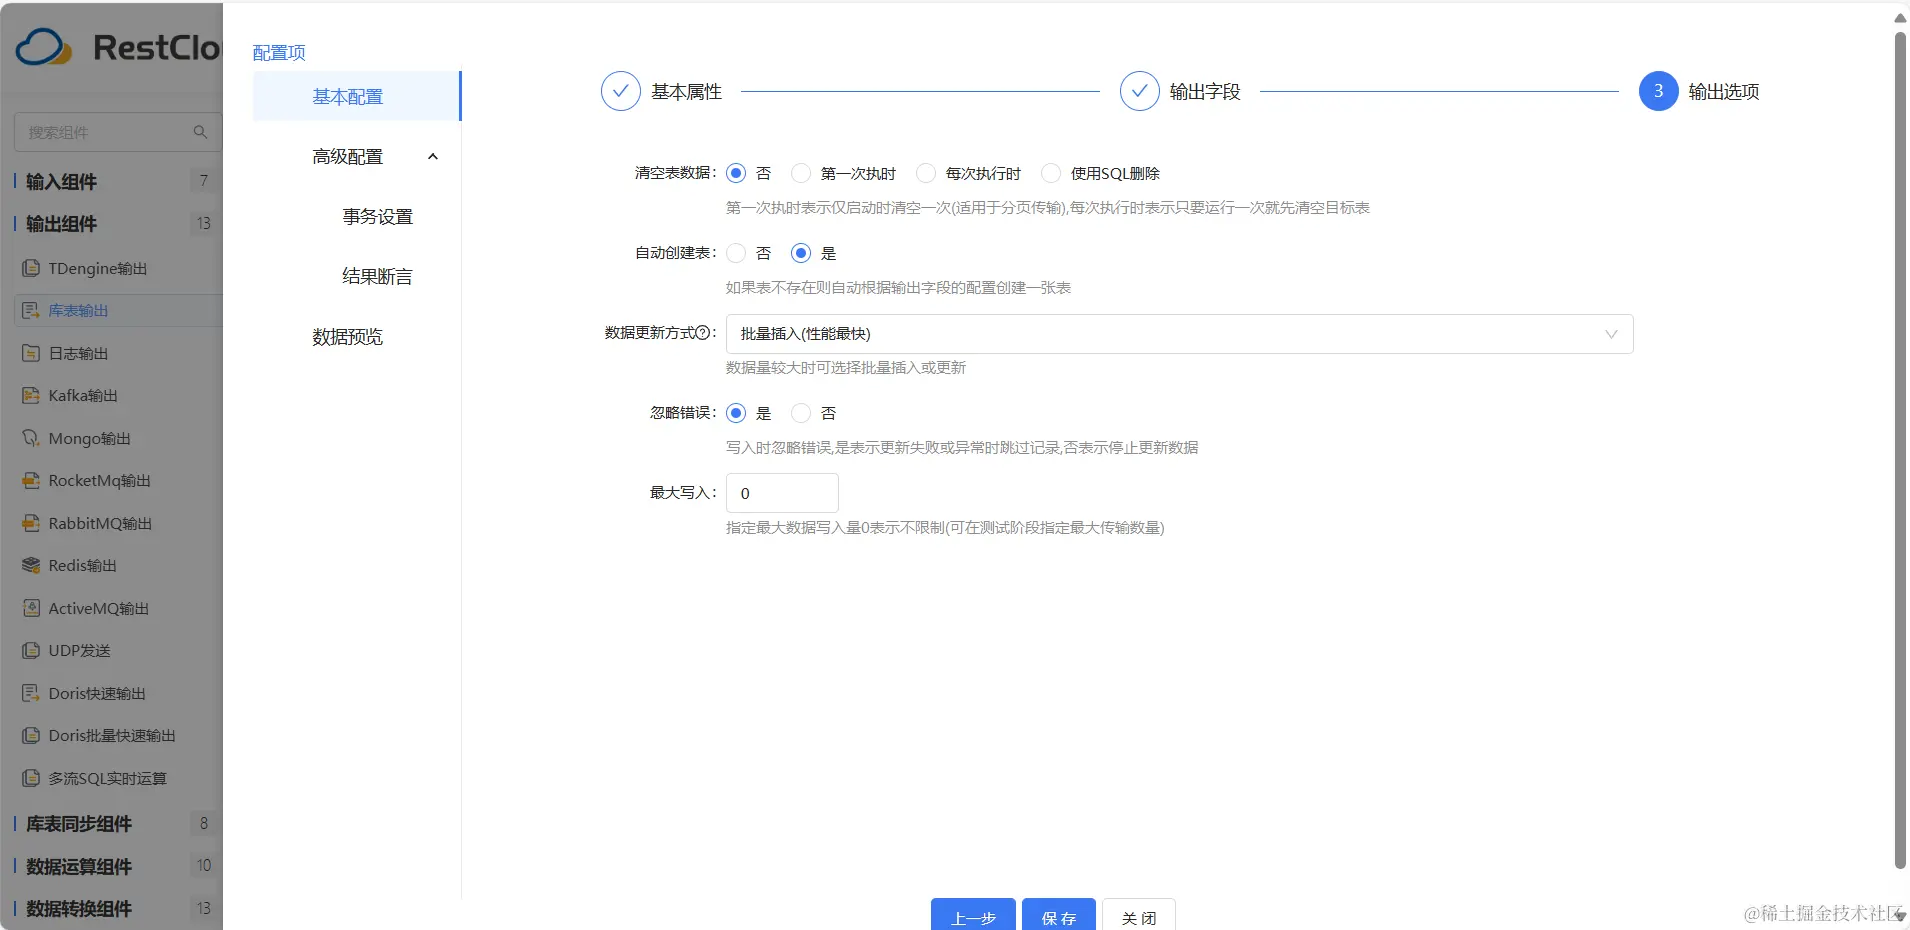Click the 输出选项 step label
The image size is (1910, 930).
(x=1724, y=92)
